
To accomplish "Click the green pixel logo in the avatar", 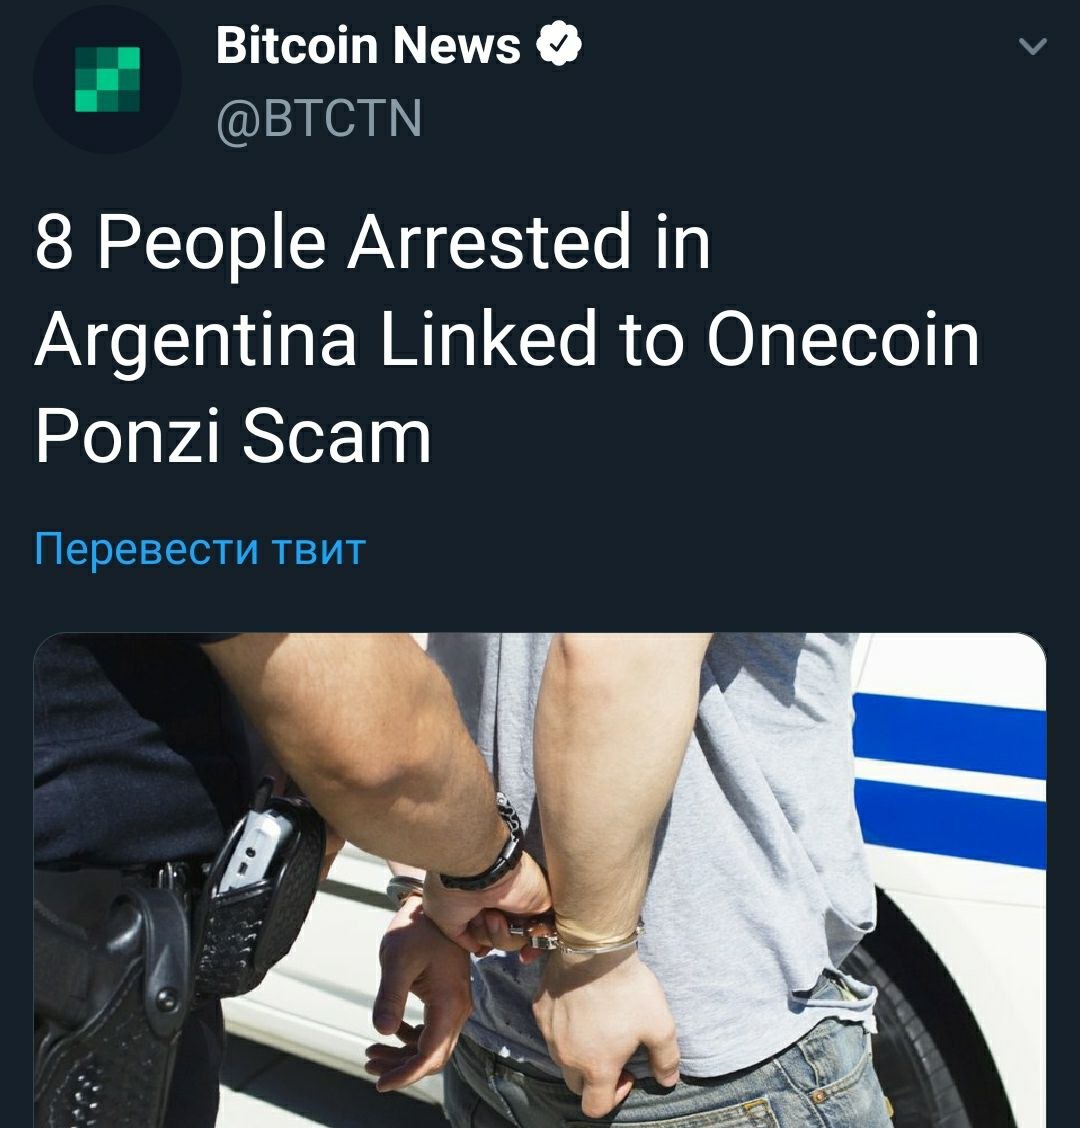I will [107, 79].
